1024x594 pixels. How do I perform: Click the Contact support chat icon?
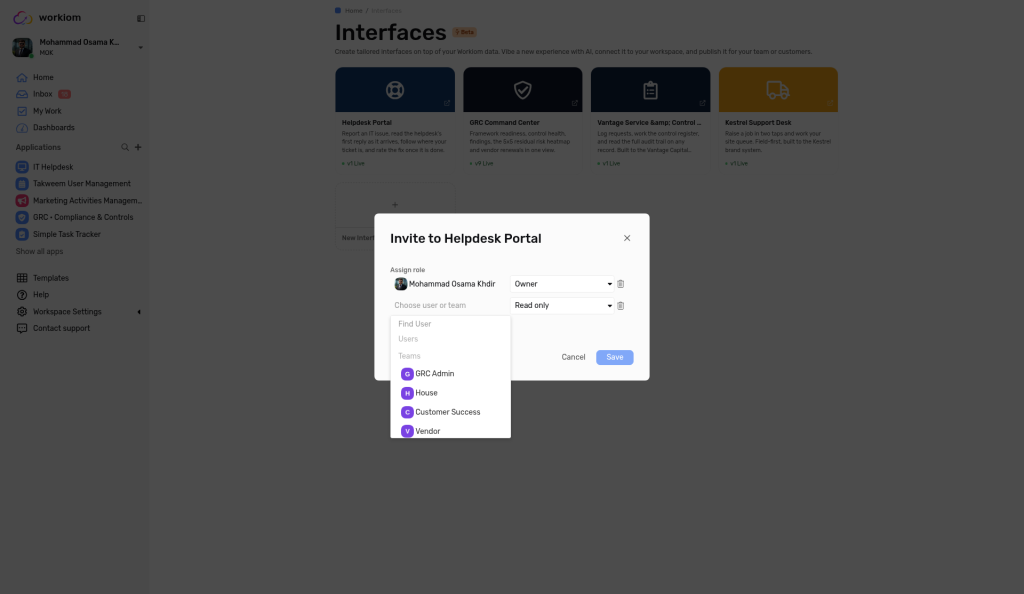click(22, 328)
